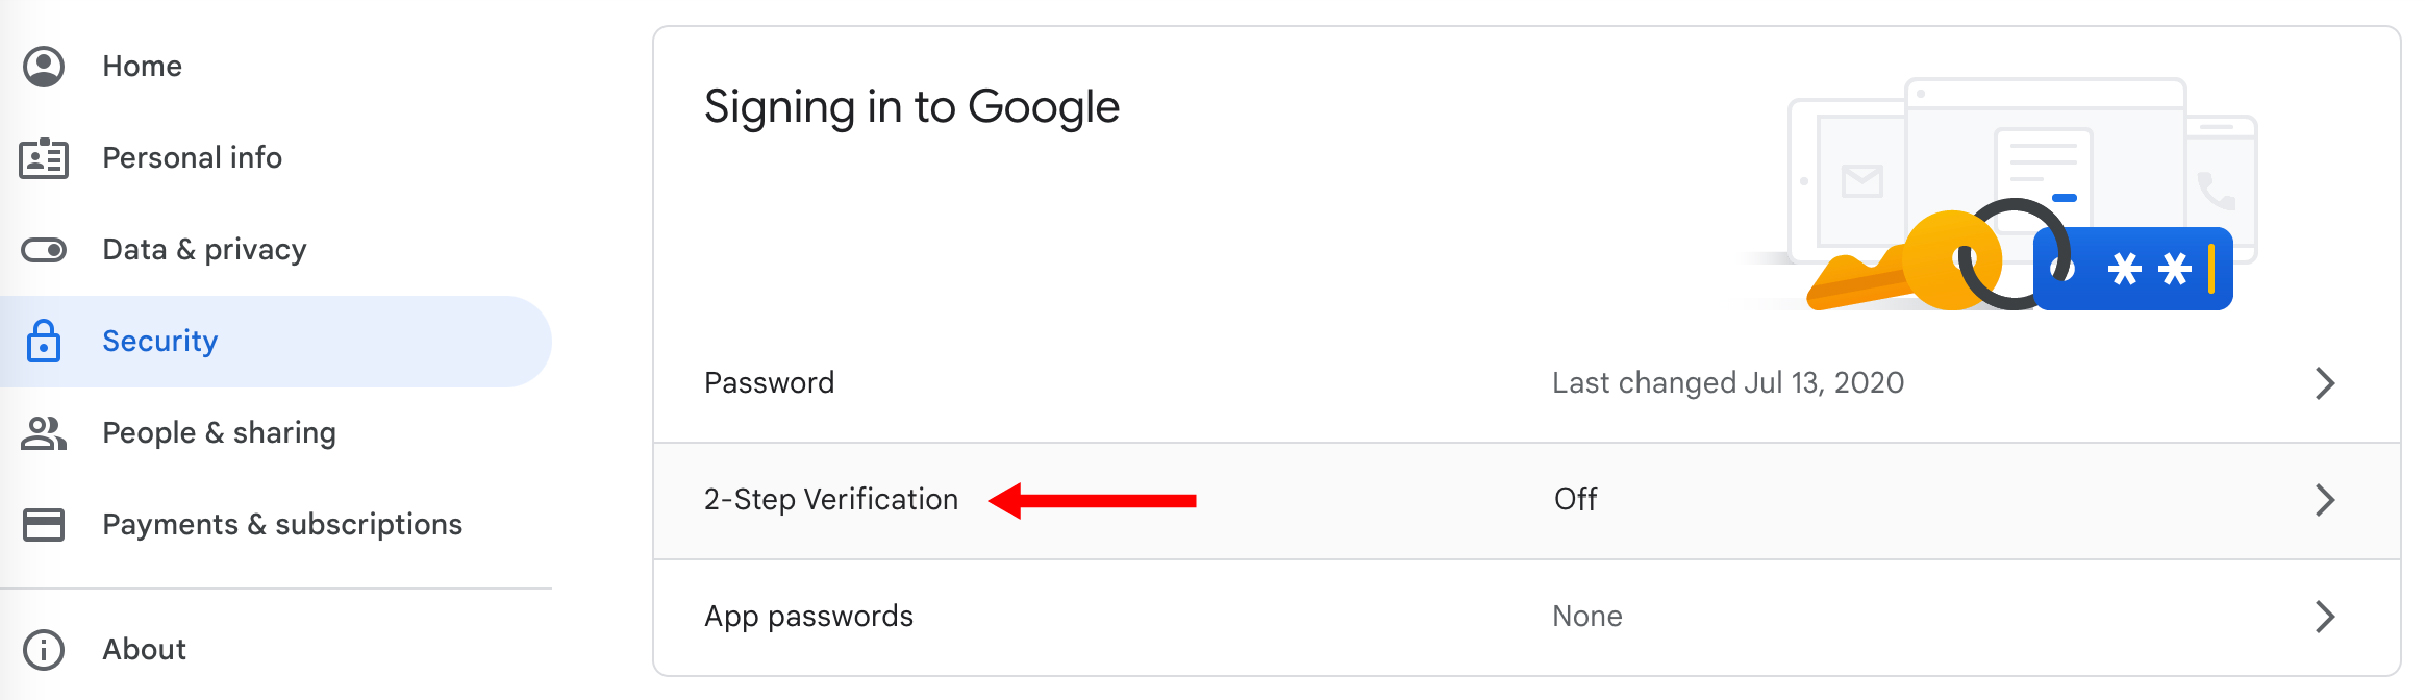Click the Personal info ID card icon
Screen dimensions: 2426x700
[x=44, y=158]
